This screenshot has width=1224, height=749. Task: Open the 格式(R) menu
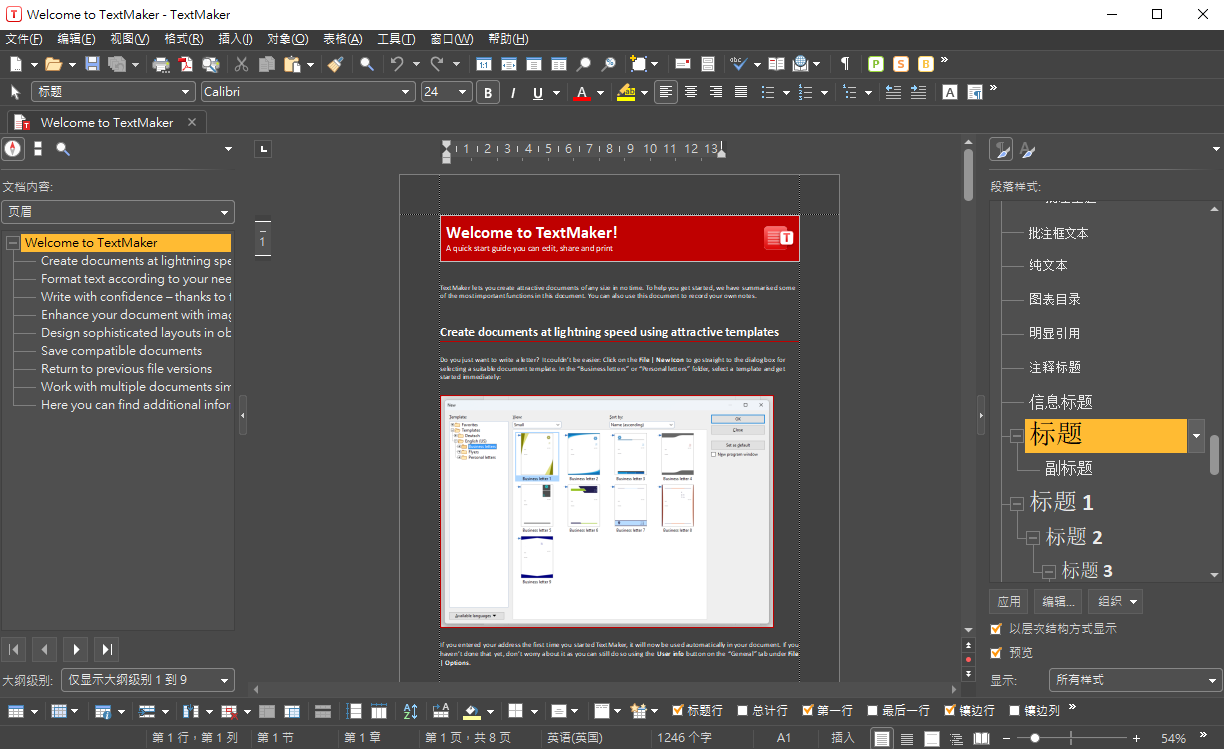pos(183,39)
